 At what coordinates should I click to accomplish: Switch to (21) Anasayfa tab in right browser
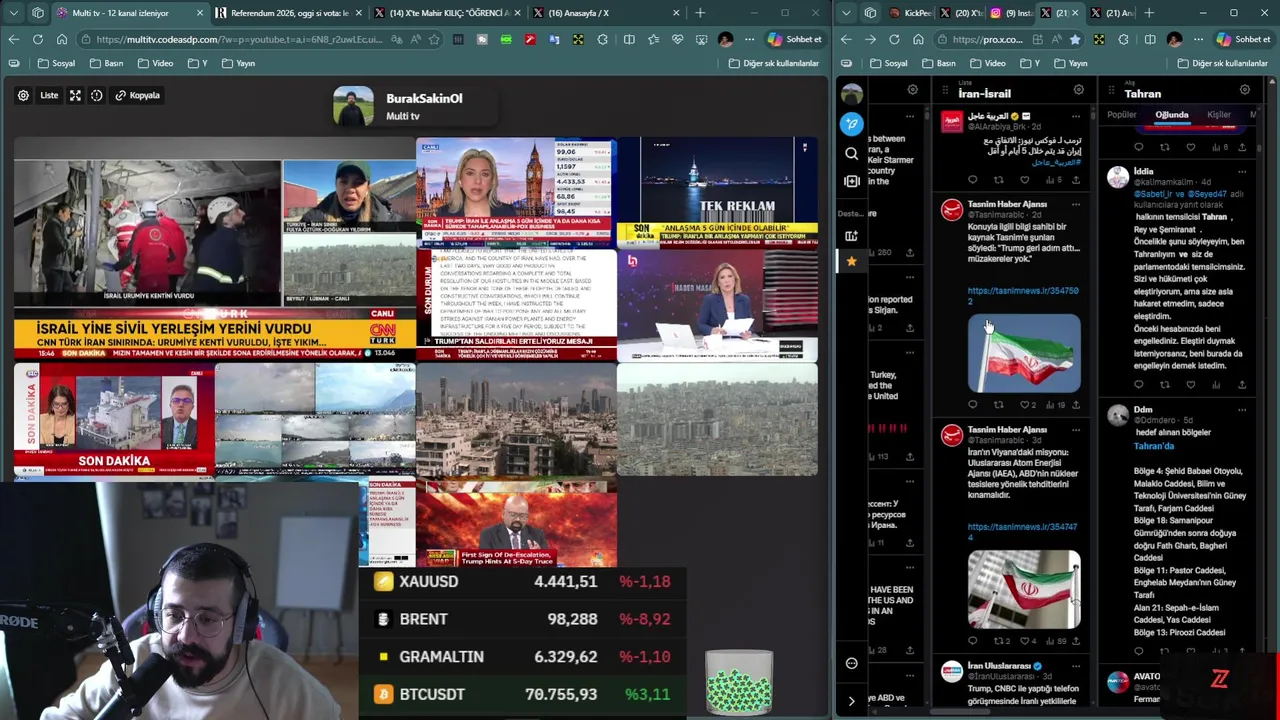tap(1113, 13)
